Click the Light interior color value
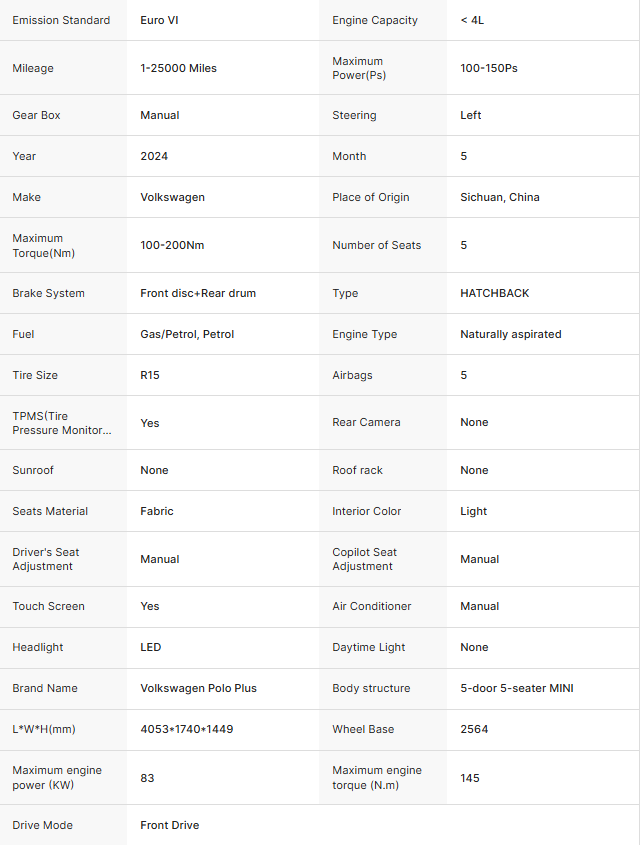The height and width of the screenshot is (845, 641). (x=473, y=511)
